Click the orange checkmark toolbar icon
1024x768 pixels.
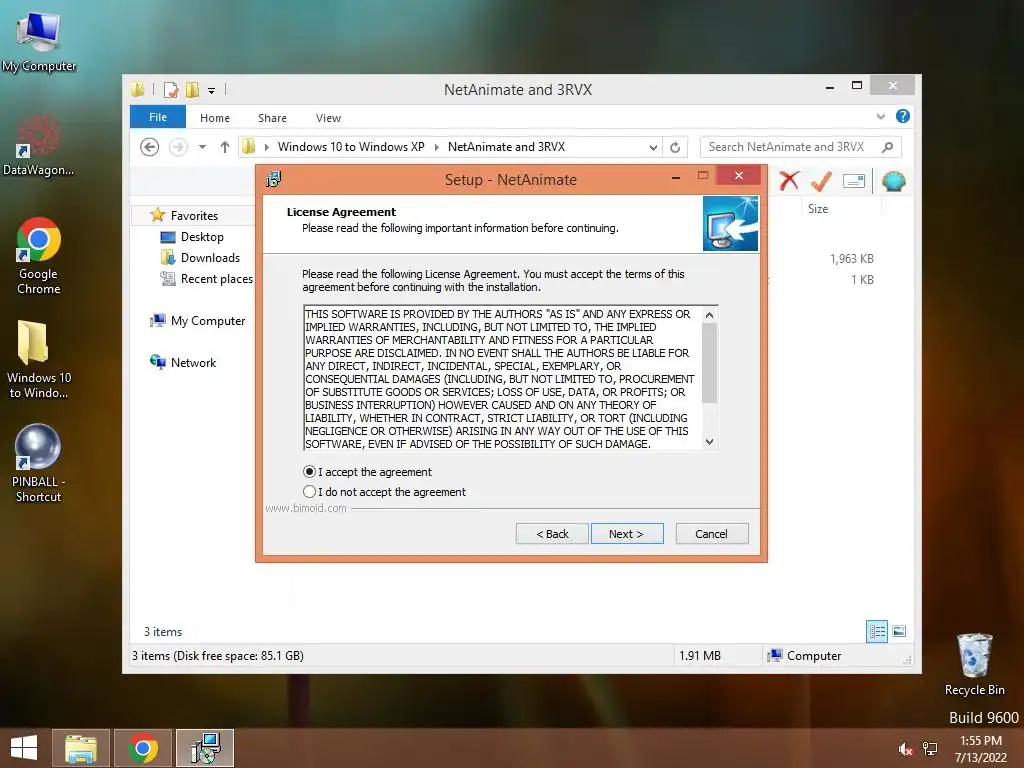click(x=821, y=181)
